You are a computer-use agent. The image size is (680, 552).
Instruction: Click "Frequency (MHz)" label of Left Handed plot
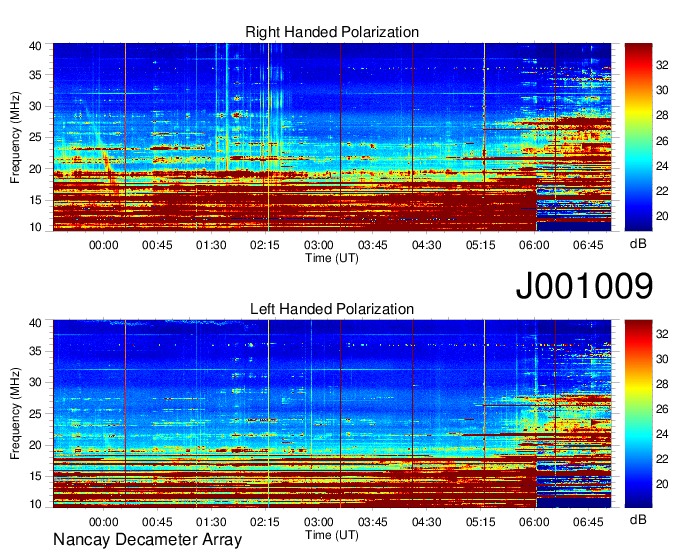[x=15, y=414]
